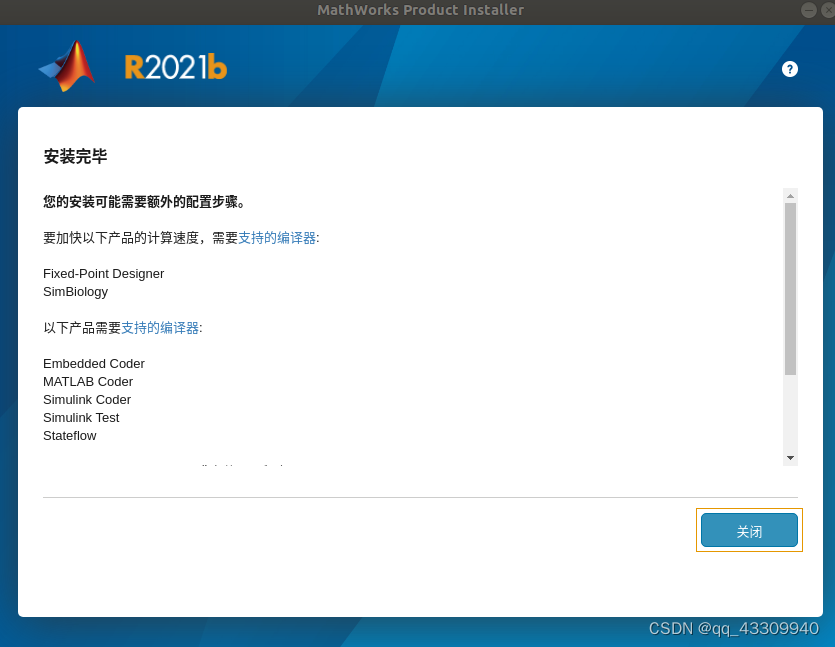The height and width of the screenshot is (647, 835).
Task: Select the MATLAB Coder entry
Action: (88, 382)
